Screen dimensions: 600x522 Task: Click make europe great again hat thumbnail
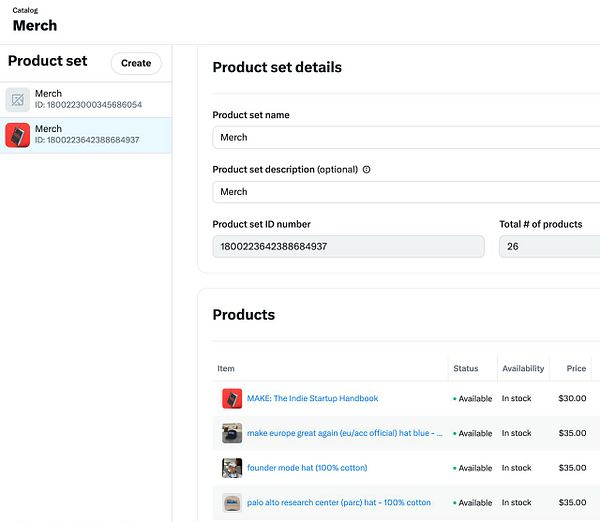[x=232, y=433]
